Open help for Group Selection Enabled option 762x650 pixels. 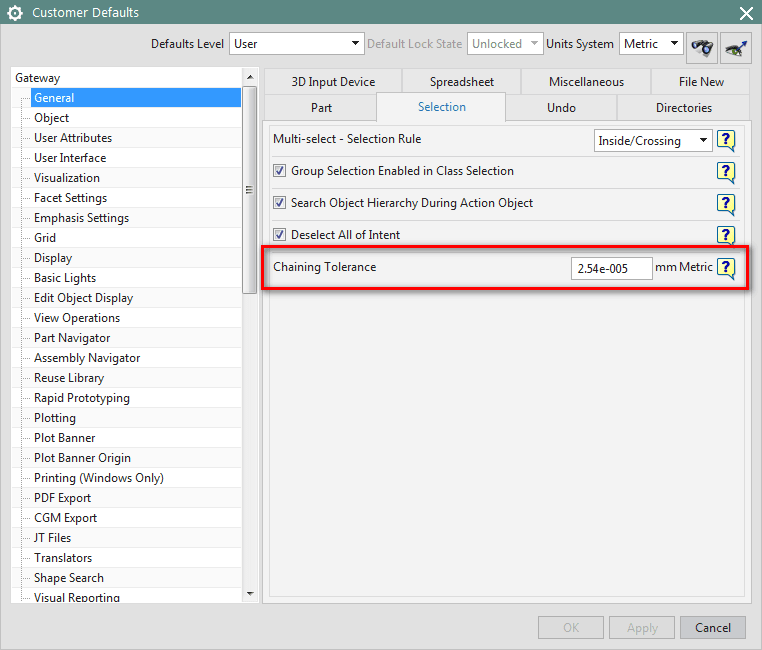coord(726,172)
